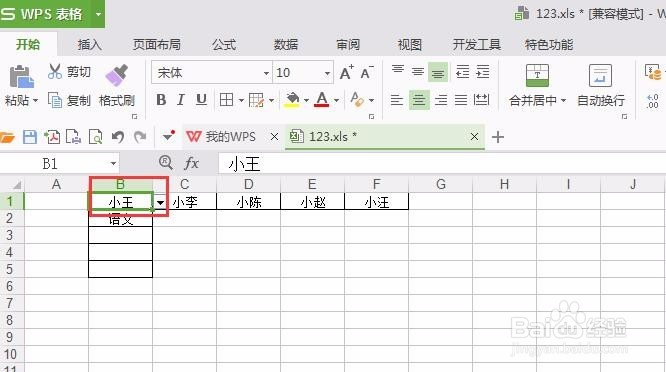Open Print Preview icon

(96, 137)
